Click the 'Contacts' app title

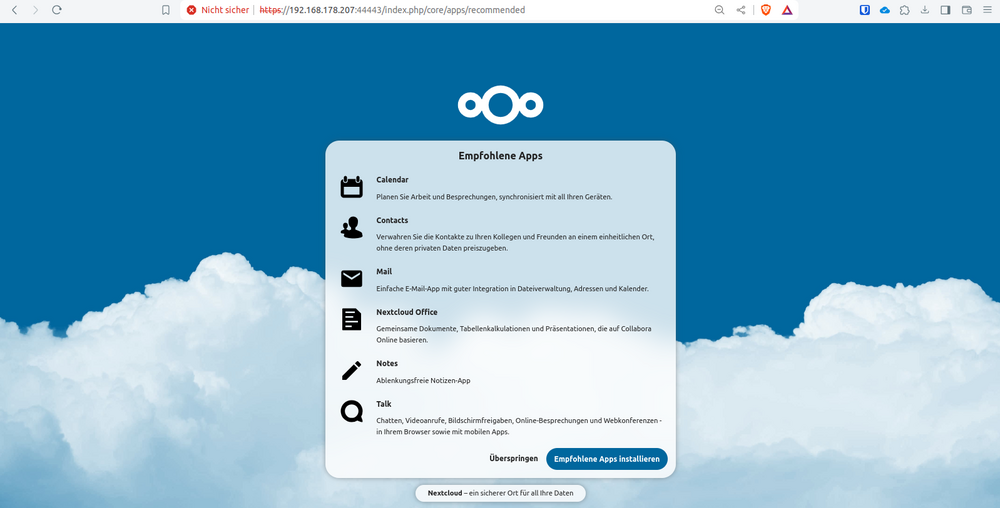392,221
